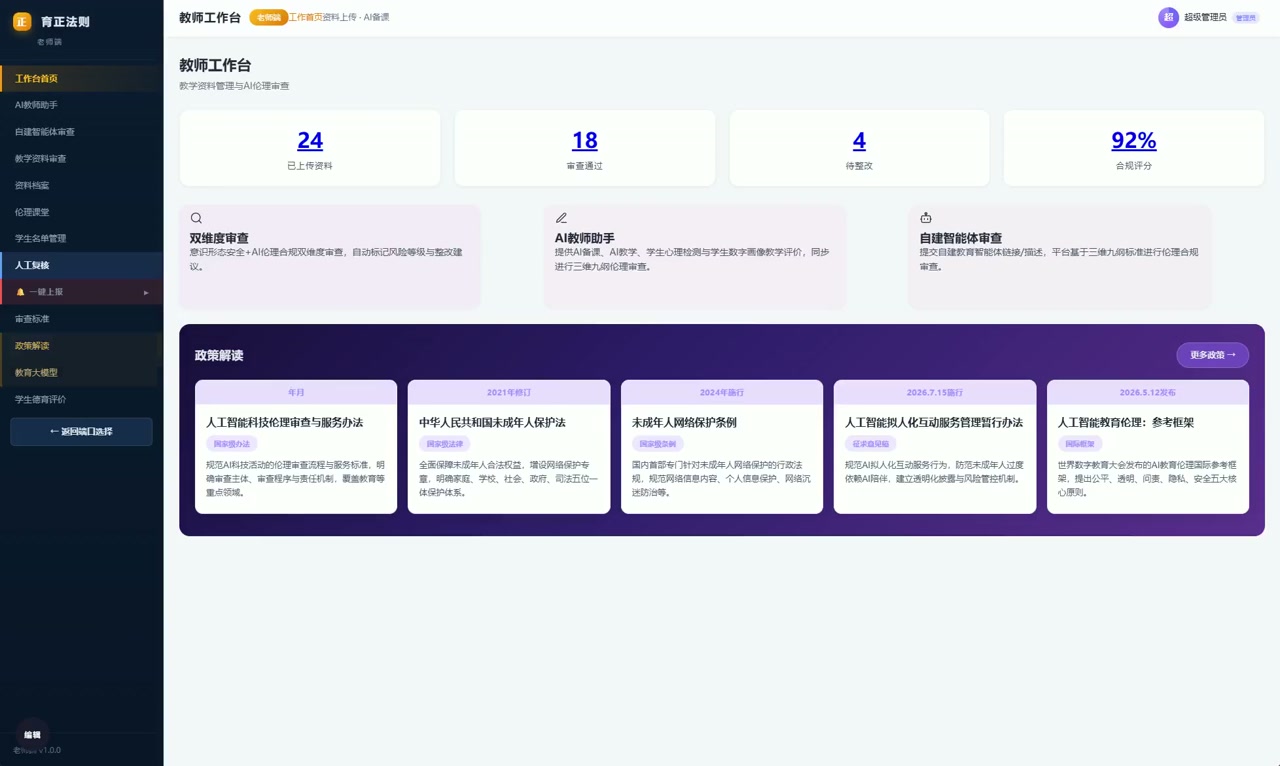The image size is (1280, 766).
Task: Click the 超 user avatar
Action: click(1168, 18)
